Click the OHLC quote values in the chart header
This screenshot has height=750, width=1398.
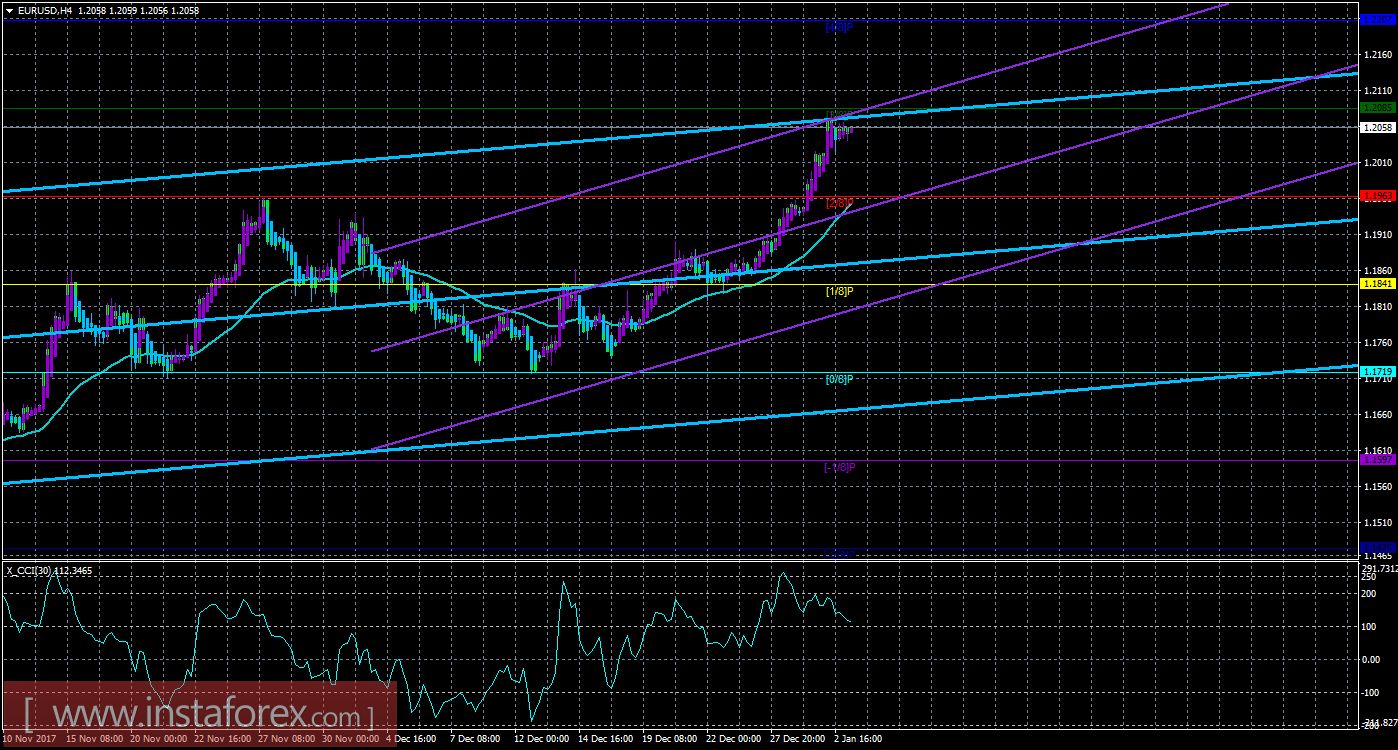coord(137,9)
